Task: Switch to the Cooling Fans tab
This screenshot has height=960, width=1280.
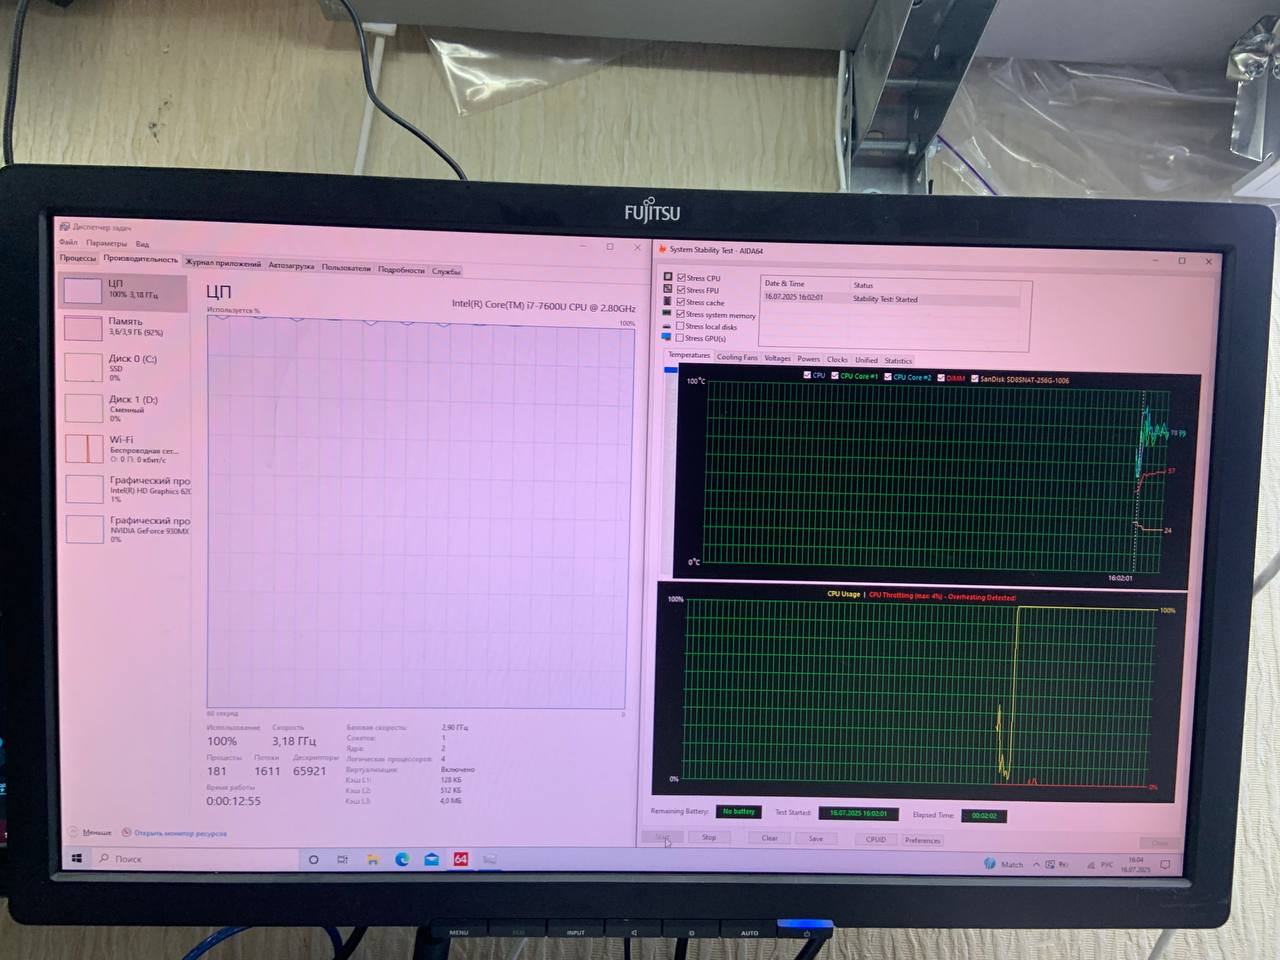Action: point(737,358)
